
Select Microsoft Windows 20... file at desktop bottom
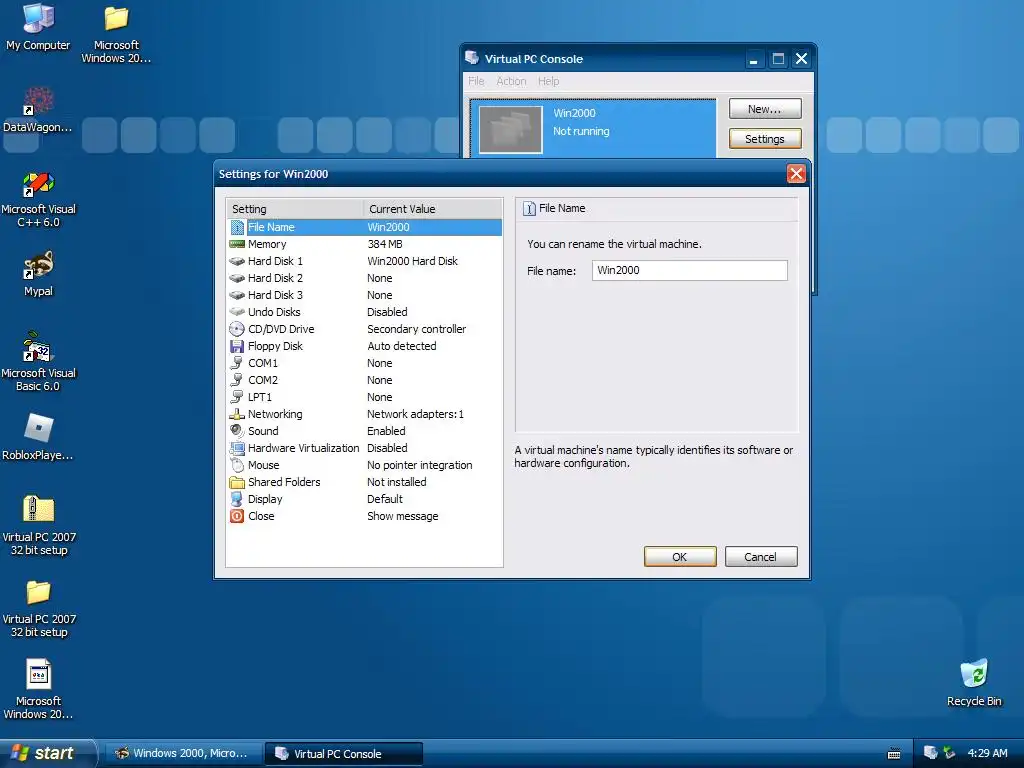click(x=39, y=690)
